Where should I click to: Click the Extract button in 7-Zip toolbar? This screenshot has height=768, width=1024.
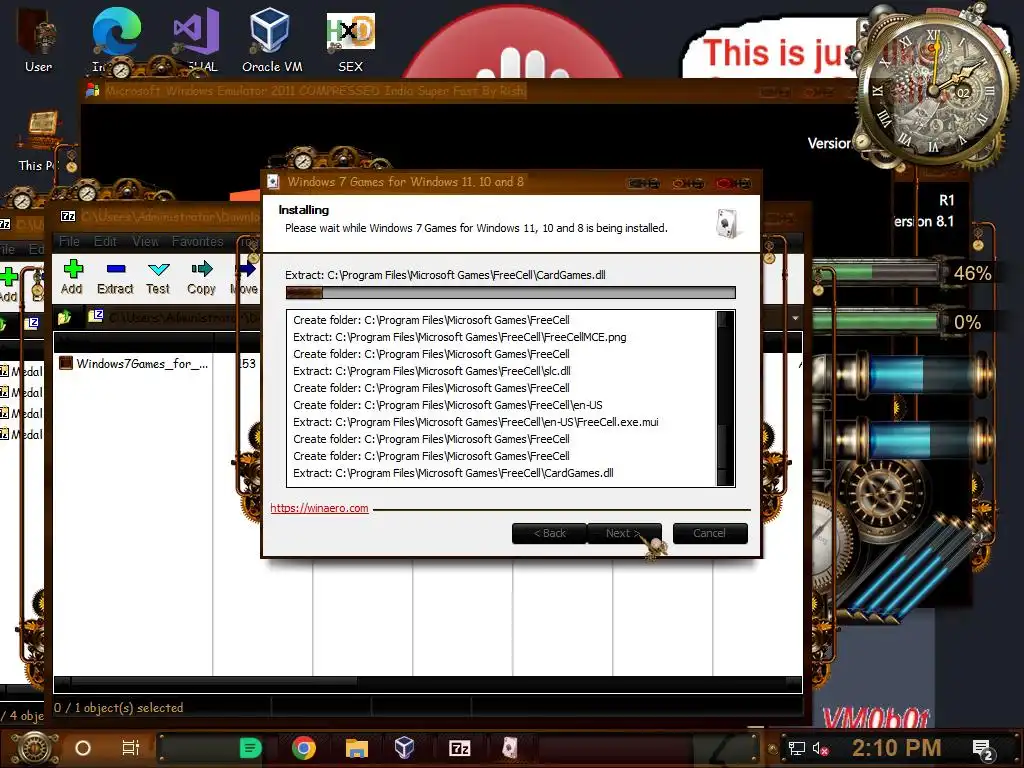[x=115, y=278]
